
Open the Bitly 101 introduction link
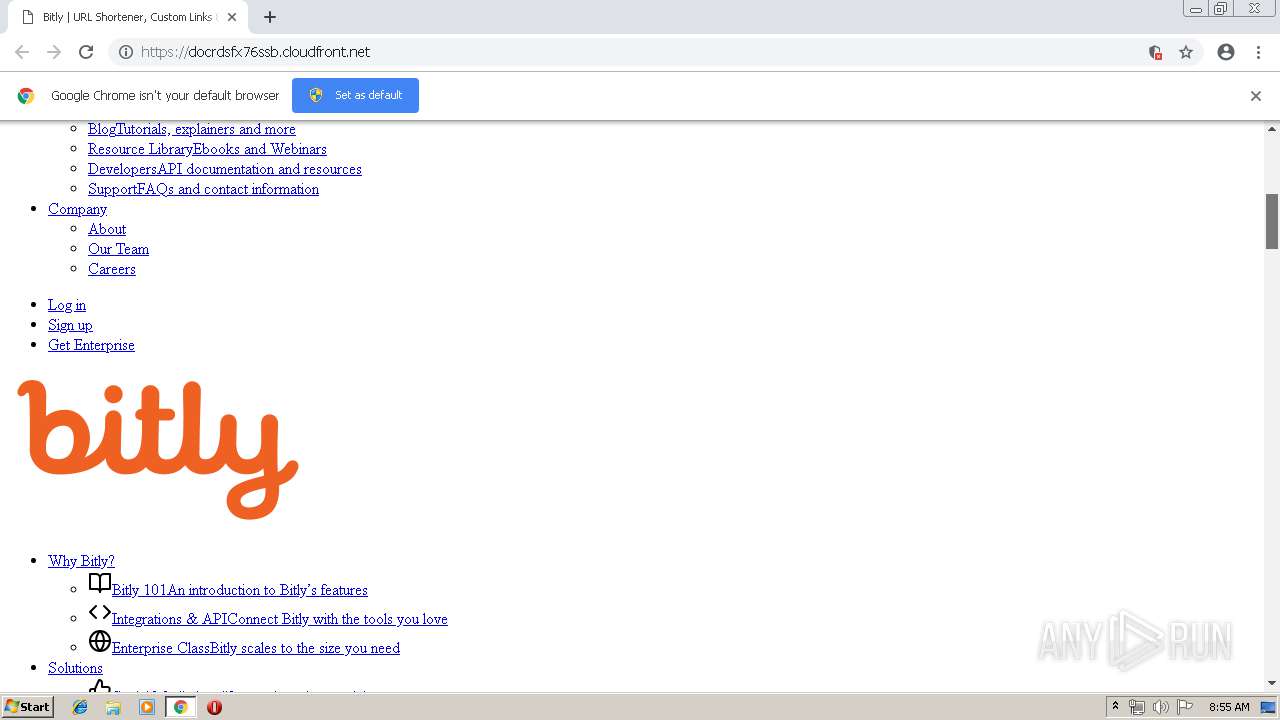[x=240, y=590]
